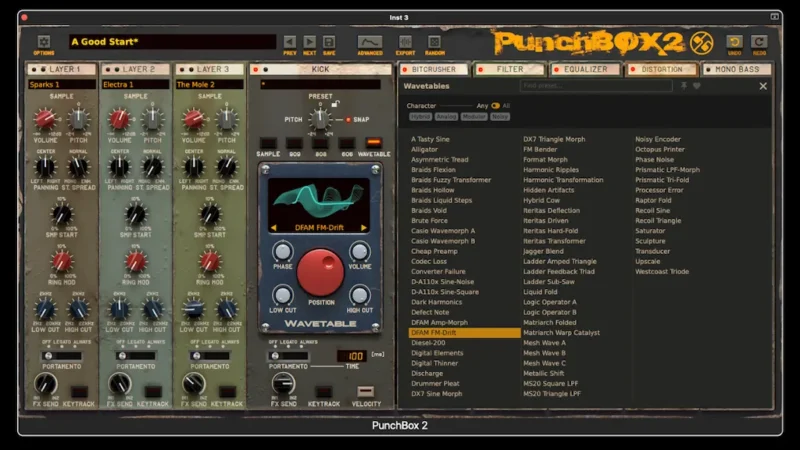This screenshot has width=800, height=450.
Task: Toggle the Mono Bass power LED
Action: (708, 69)
